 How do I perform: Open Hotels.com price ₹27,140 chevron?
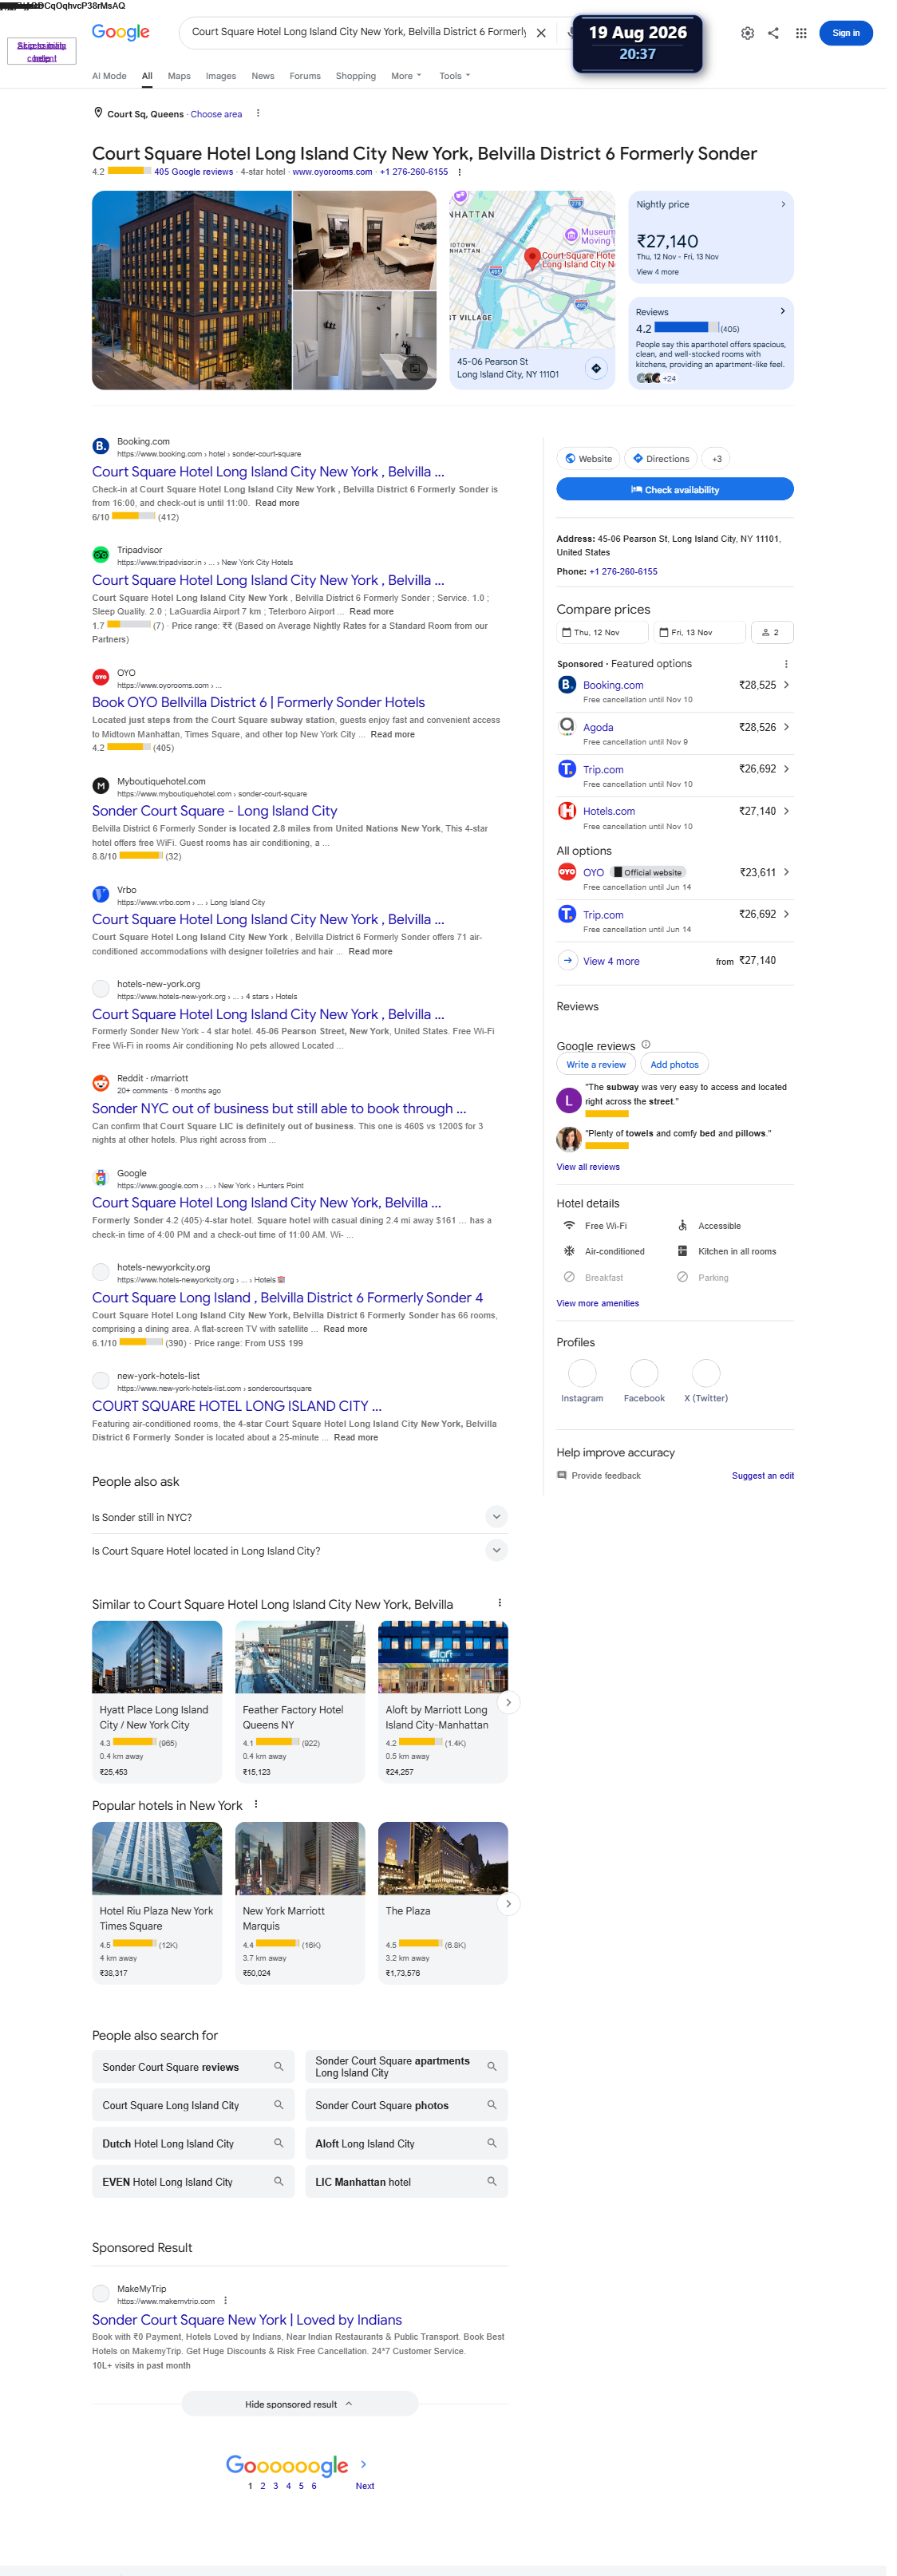786,811
